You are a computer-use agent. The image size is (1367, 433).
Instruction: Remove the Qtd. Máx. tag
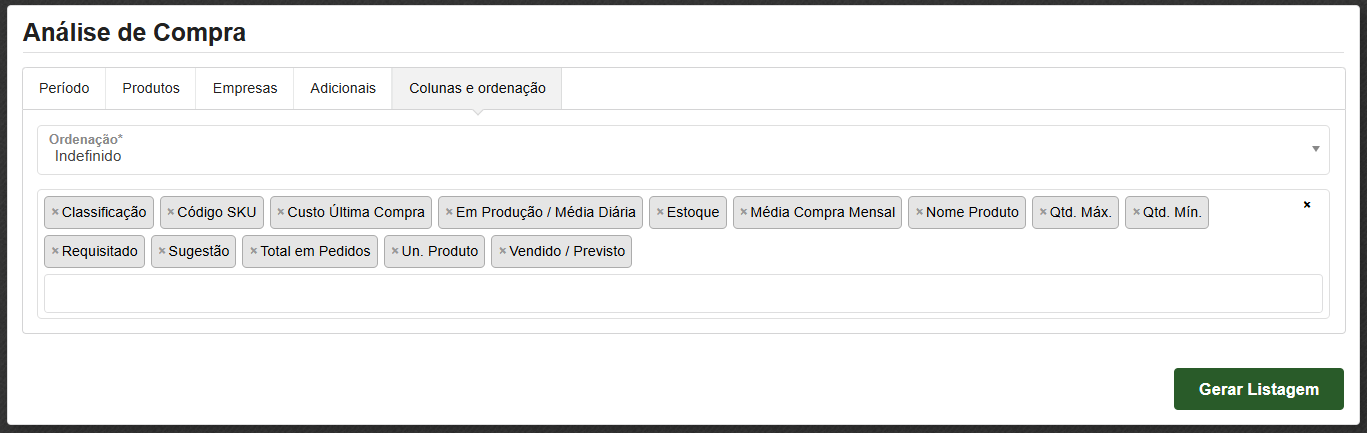pos(1043,212)
